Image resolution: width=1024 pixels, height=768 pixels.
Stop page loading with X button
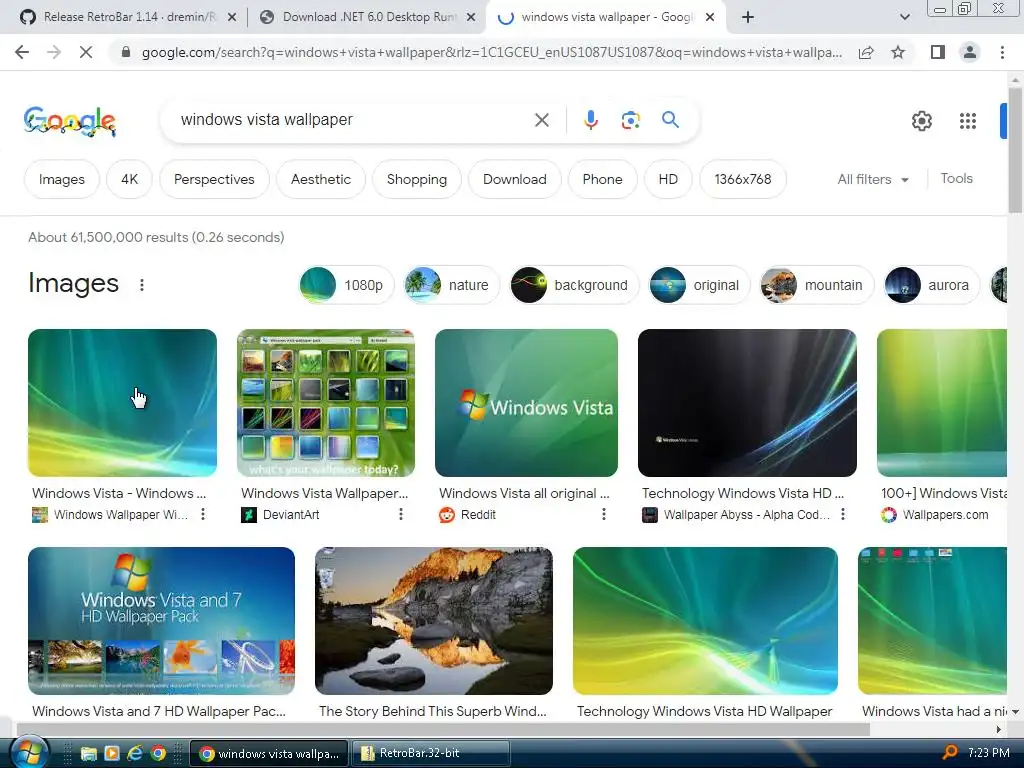(86, 52)
